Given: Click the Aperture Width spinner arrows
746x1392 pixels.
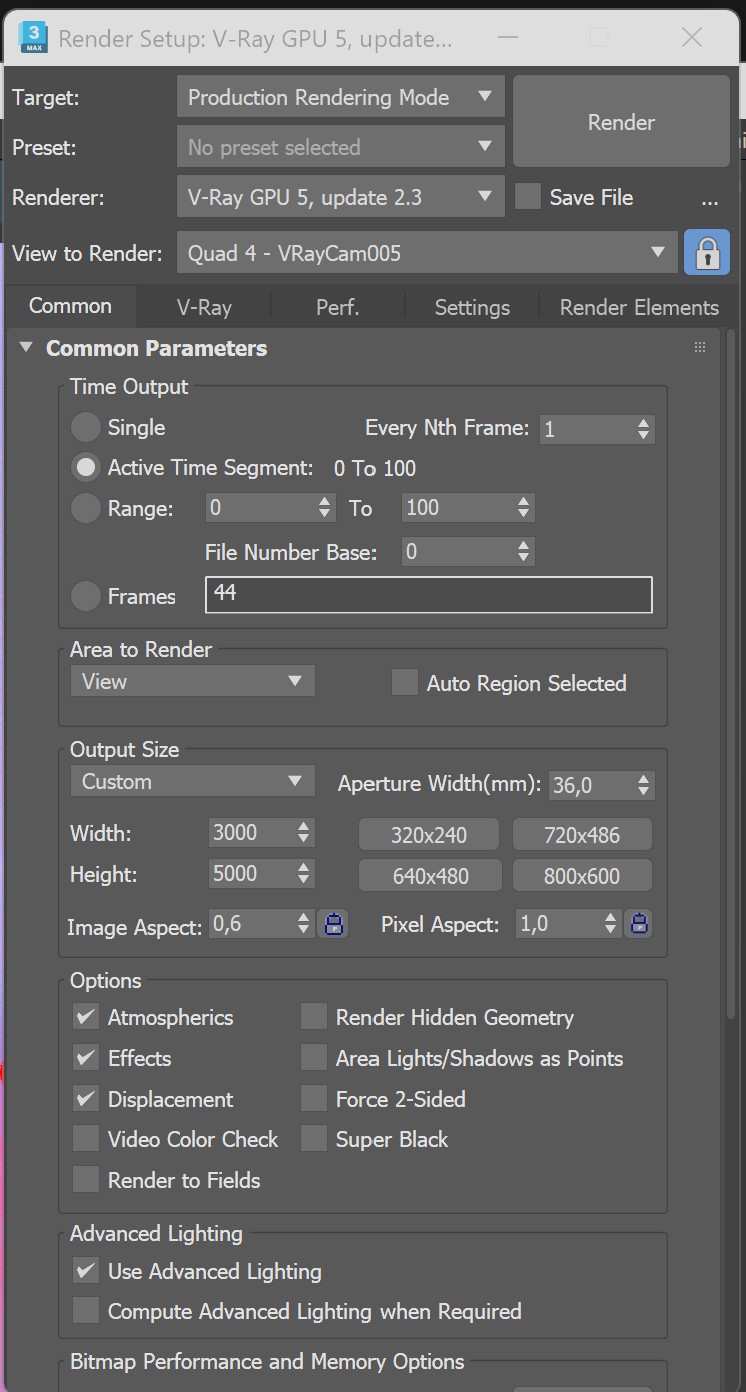Looking at the screenshot, I should click(644, 785).
